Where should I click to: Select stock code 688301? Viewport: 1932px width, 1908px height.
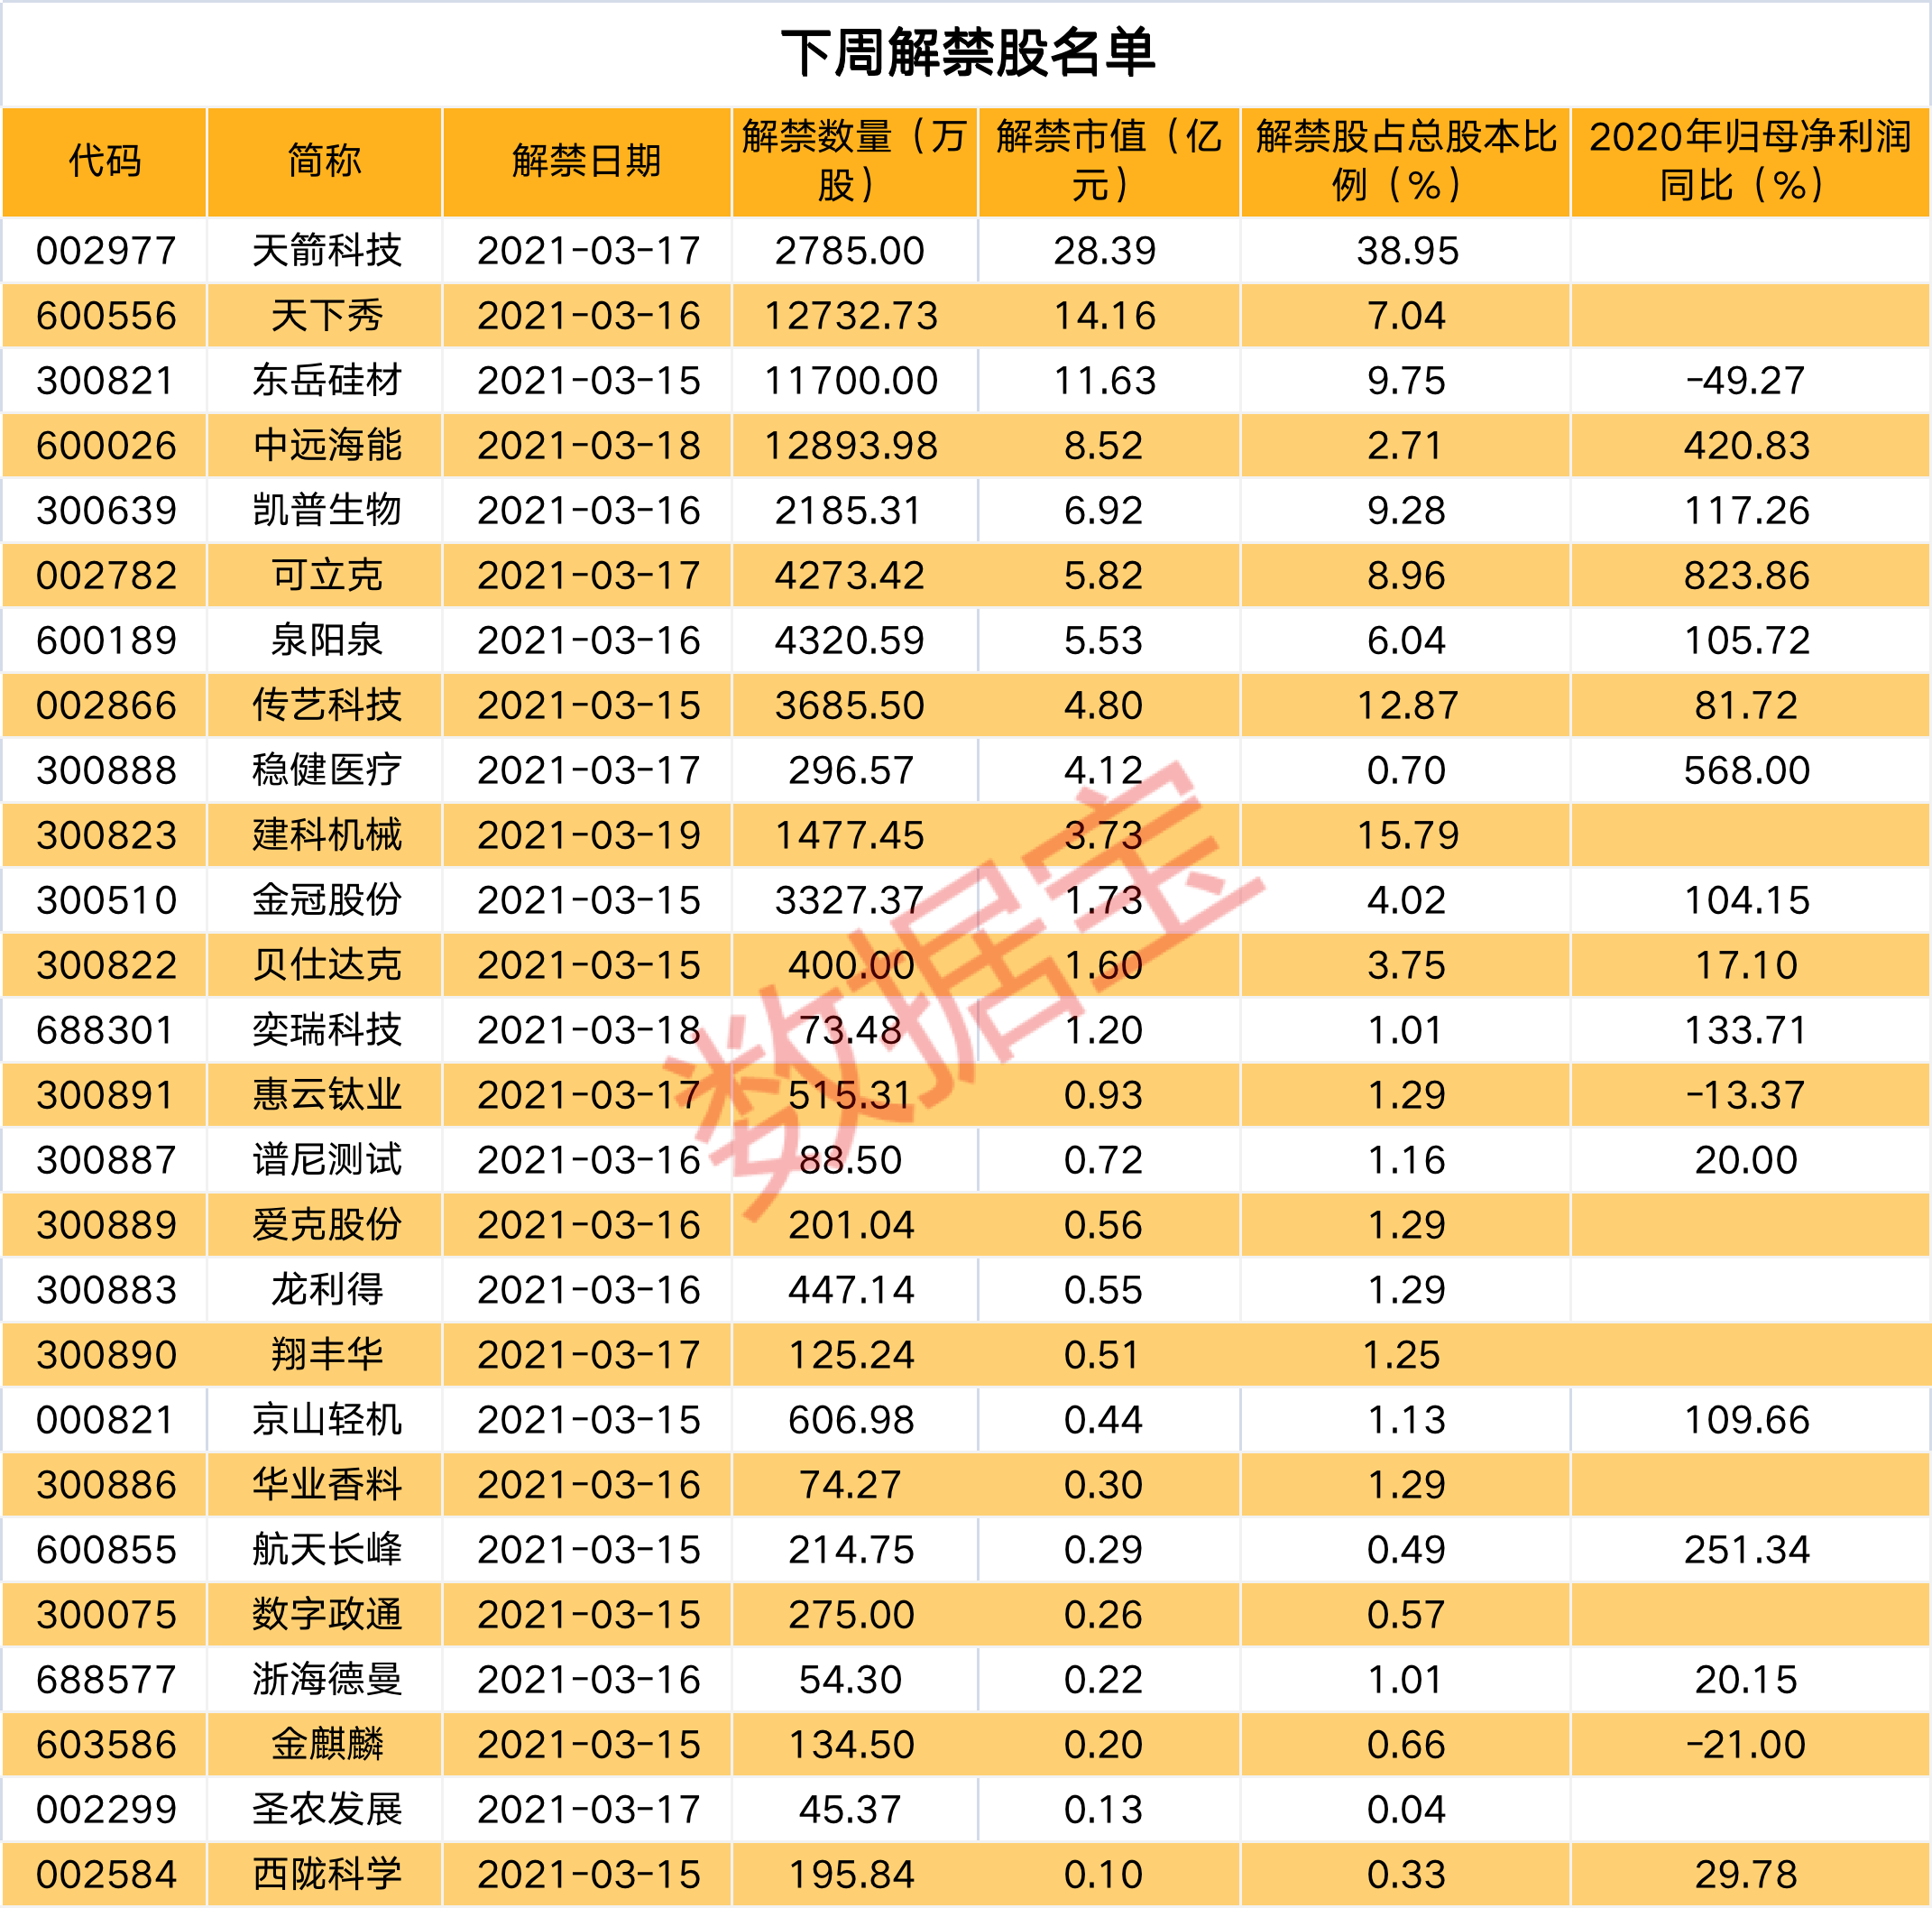(x=105, y=1030)
